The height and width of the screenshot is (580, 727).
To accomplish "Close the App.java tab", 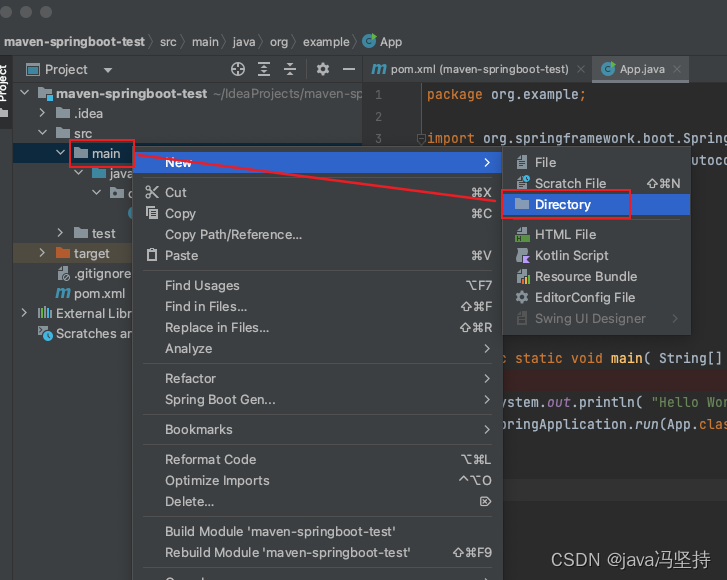I will click(677, 69).
